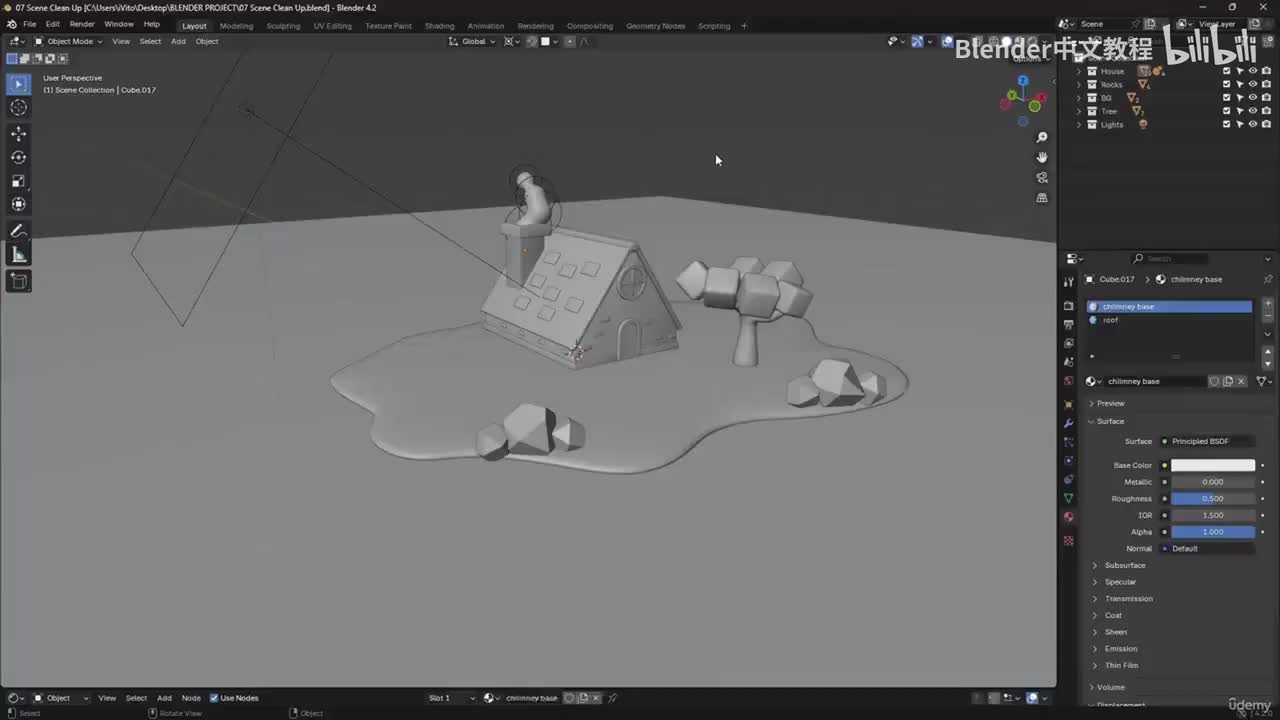Screen dimensions: 1280x720
Task: Open the Scene properties tab
Action: coord(1069,362)
